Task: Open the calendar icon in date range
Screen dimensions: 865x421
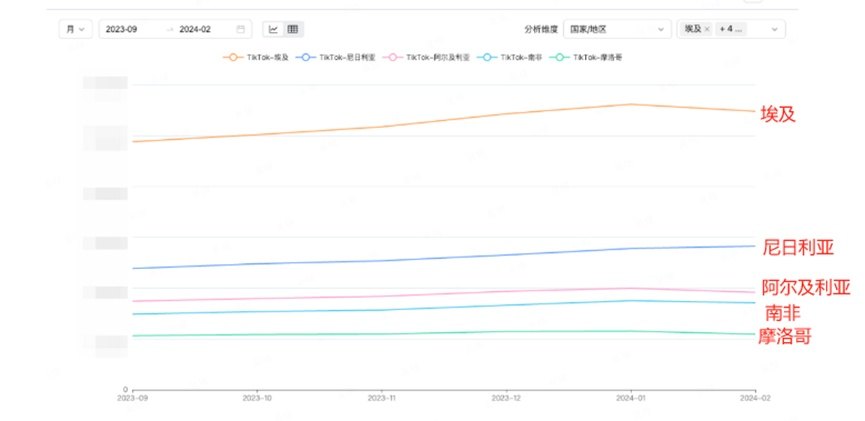Action: click(x=241, y=29)
